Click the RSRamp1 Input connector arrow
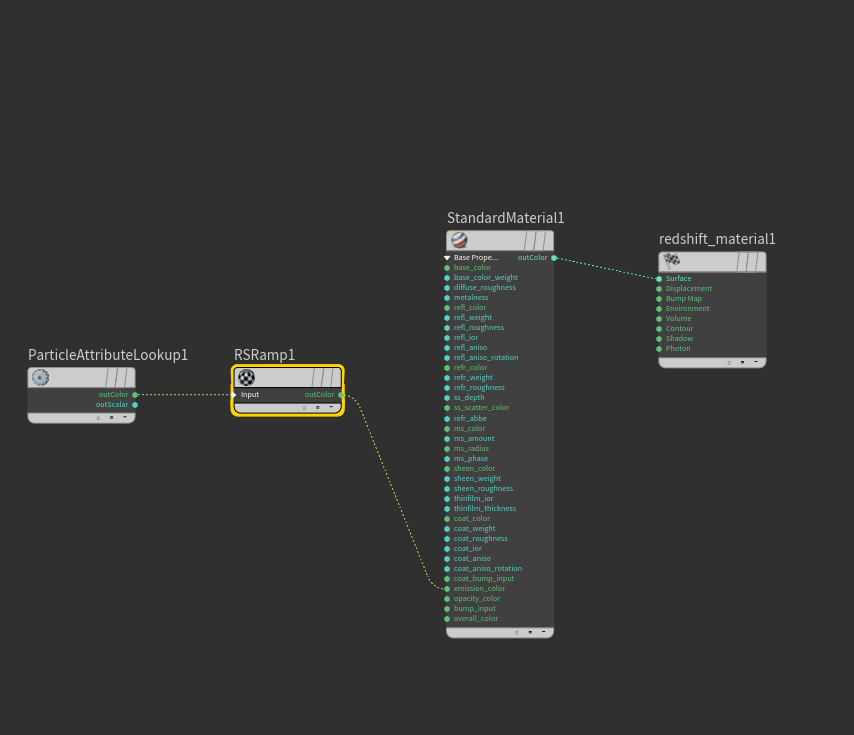Viewport: 854px width, 735px height. coord(234,395)
